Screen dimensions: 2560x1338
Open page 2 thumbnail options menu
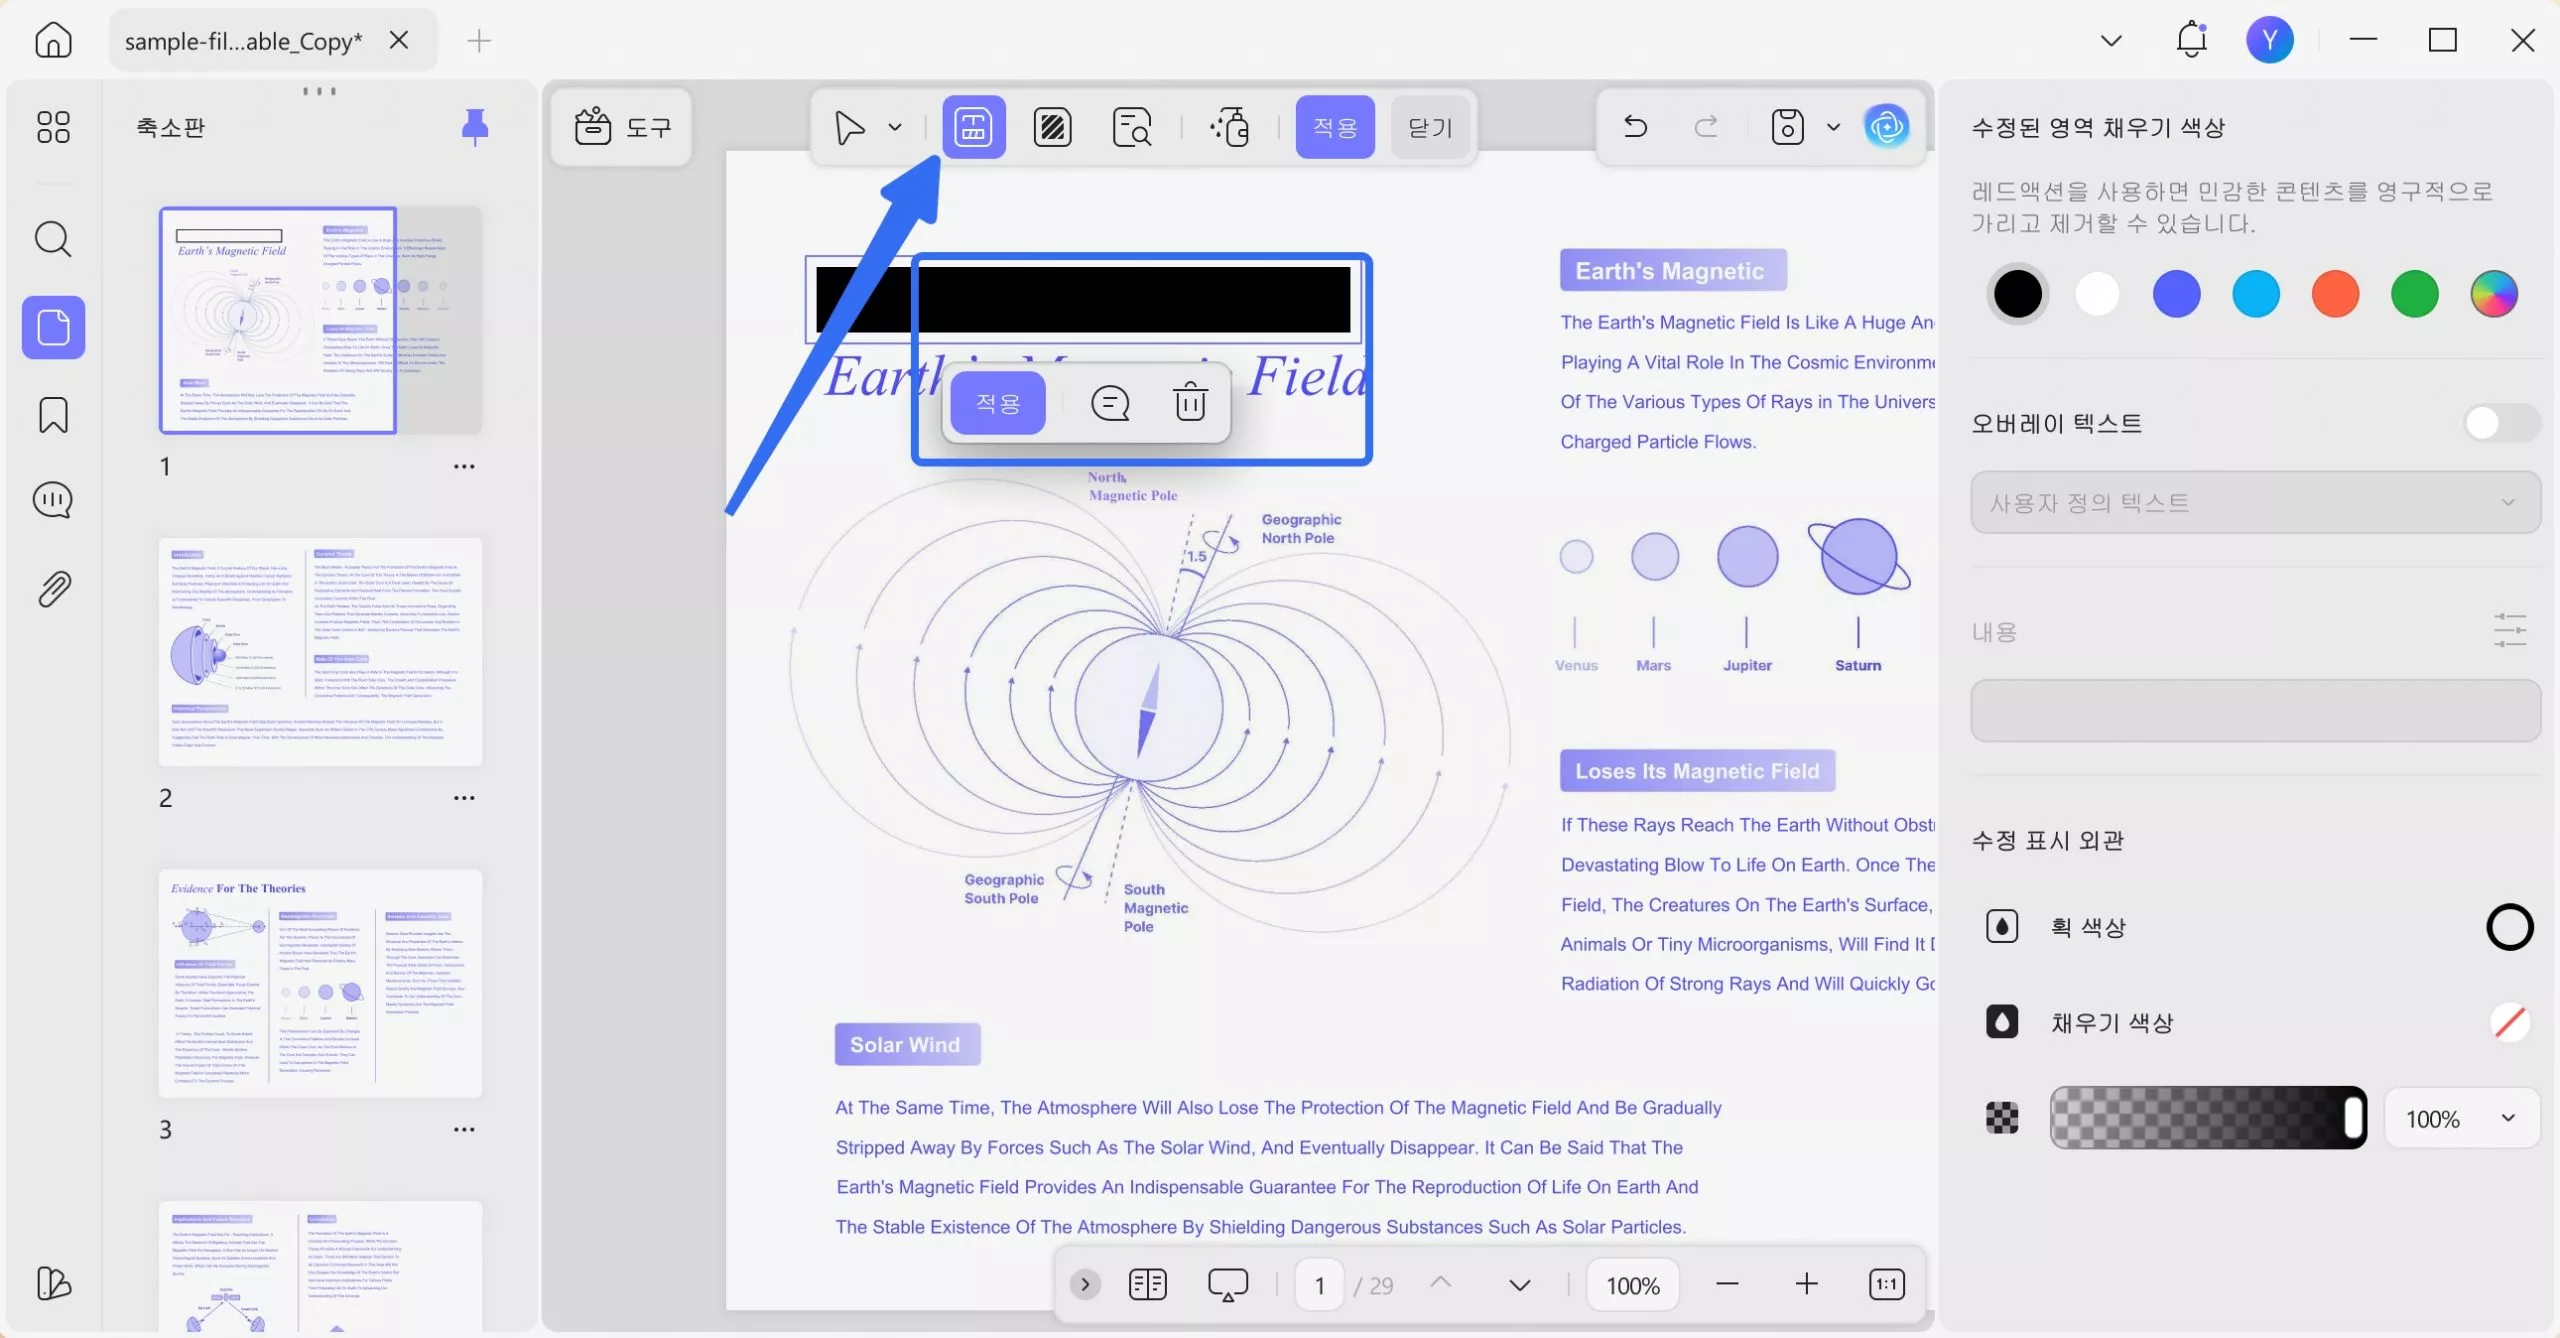pyautogui.click(x=464, y=798)
